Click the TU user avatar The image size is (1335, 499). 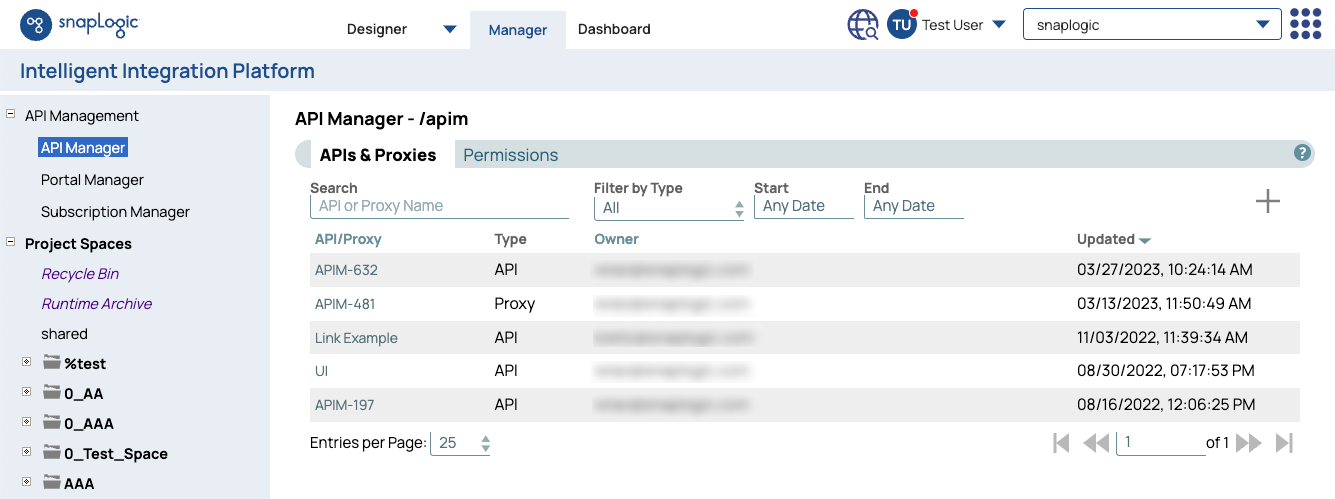pos(902,25)
